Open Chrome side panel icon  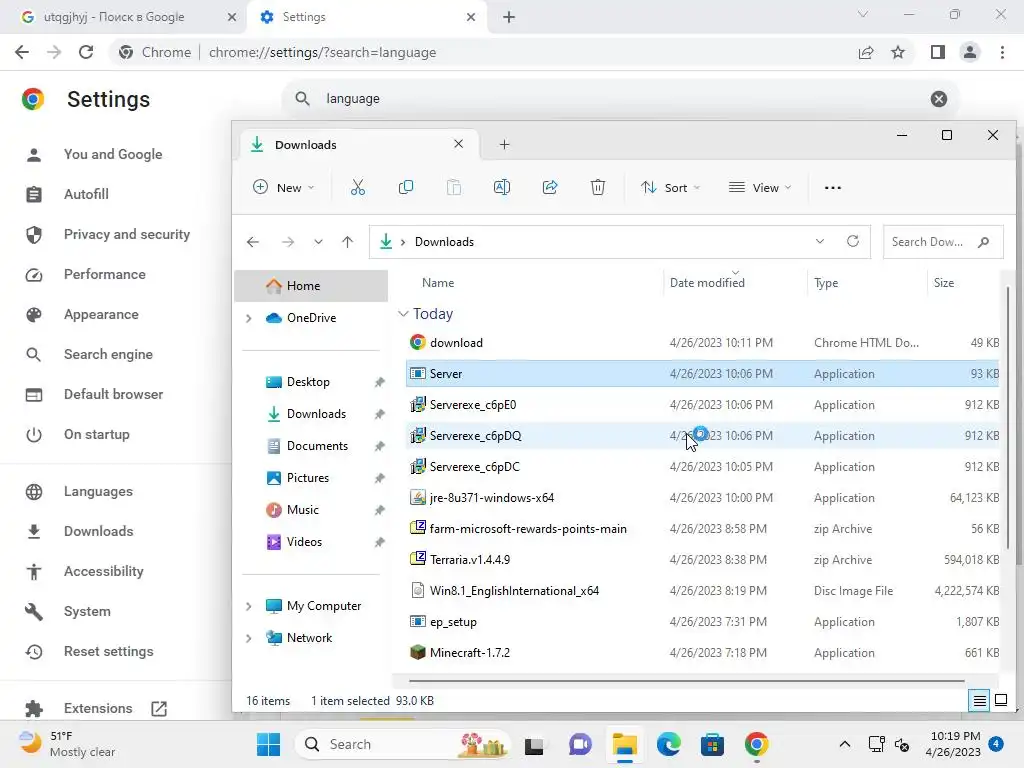[938, 52]
